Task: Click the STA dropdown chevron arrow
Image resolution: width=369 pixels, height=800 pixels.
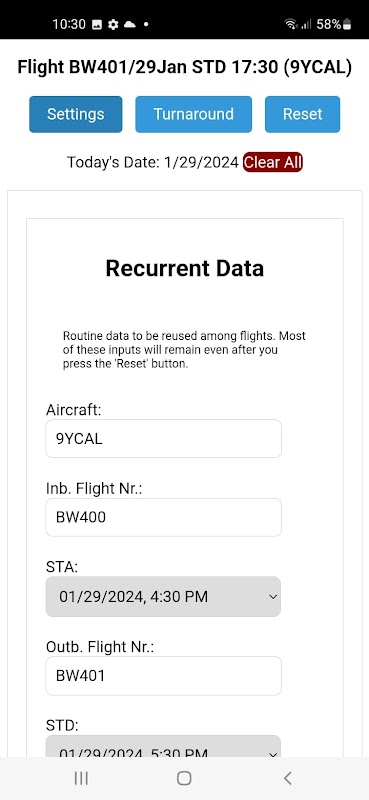Action: (273, 596)
